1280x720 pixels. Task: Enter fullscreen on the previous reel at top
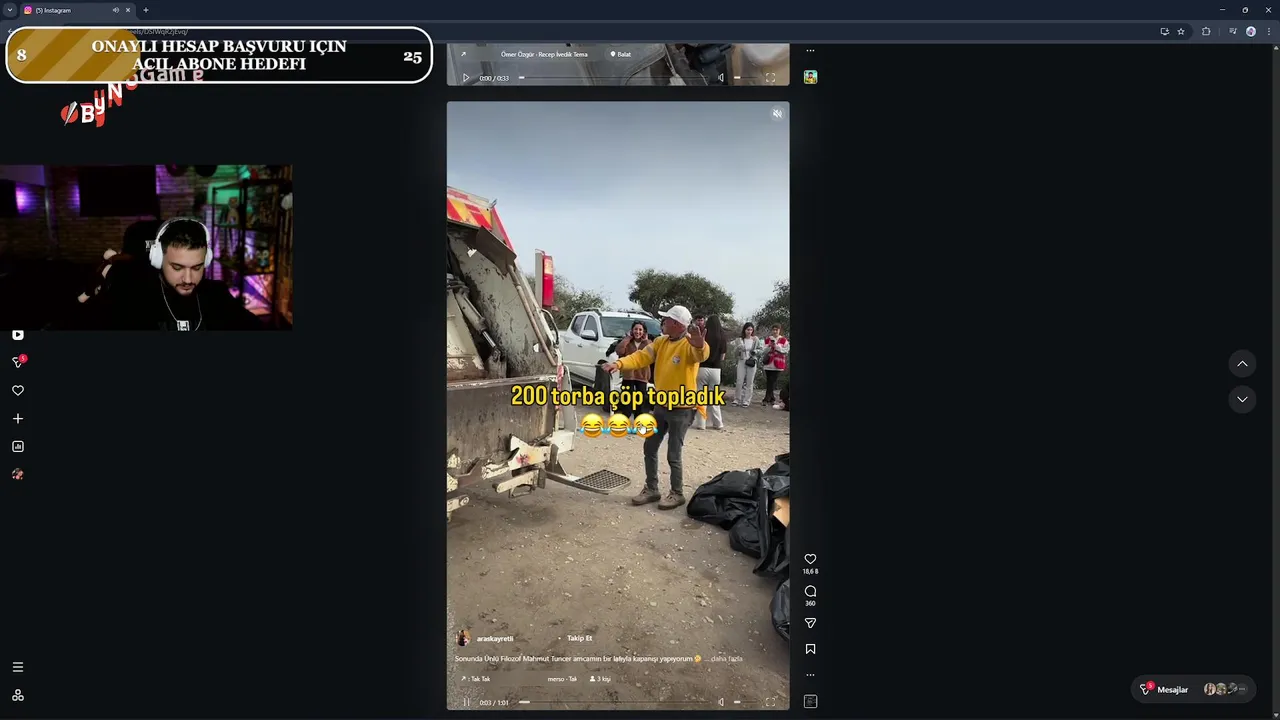[x=770, y=78]
